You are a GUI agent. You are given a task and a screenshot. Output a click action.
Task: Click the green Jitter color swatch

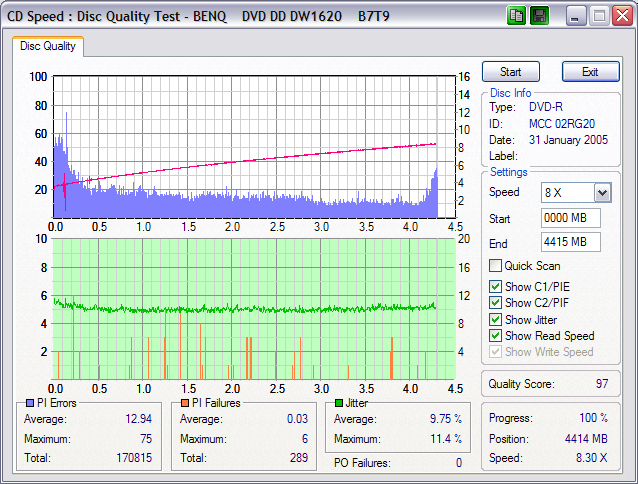point(339,404)
